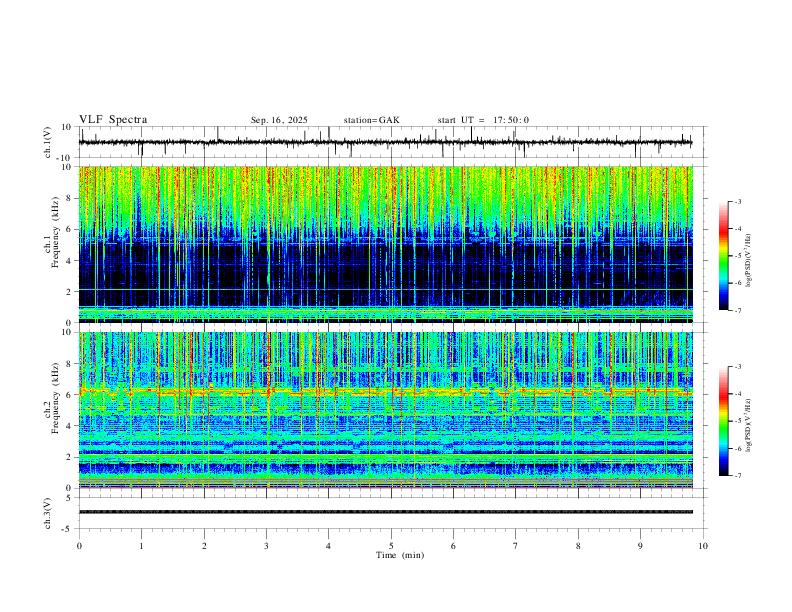Click time-axis tick label '6'
The width and height of the screenshot is (792, 612).
click(454, 546)
